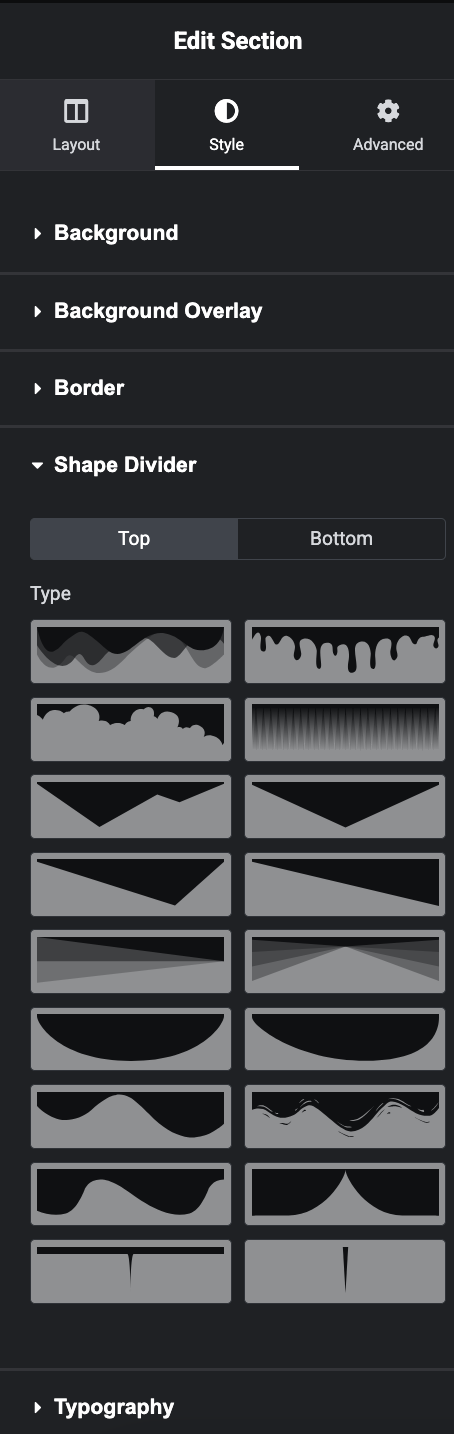Select the Top shape divider position

134,538
